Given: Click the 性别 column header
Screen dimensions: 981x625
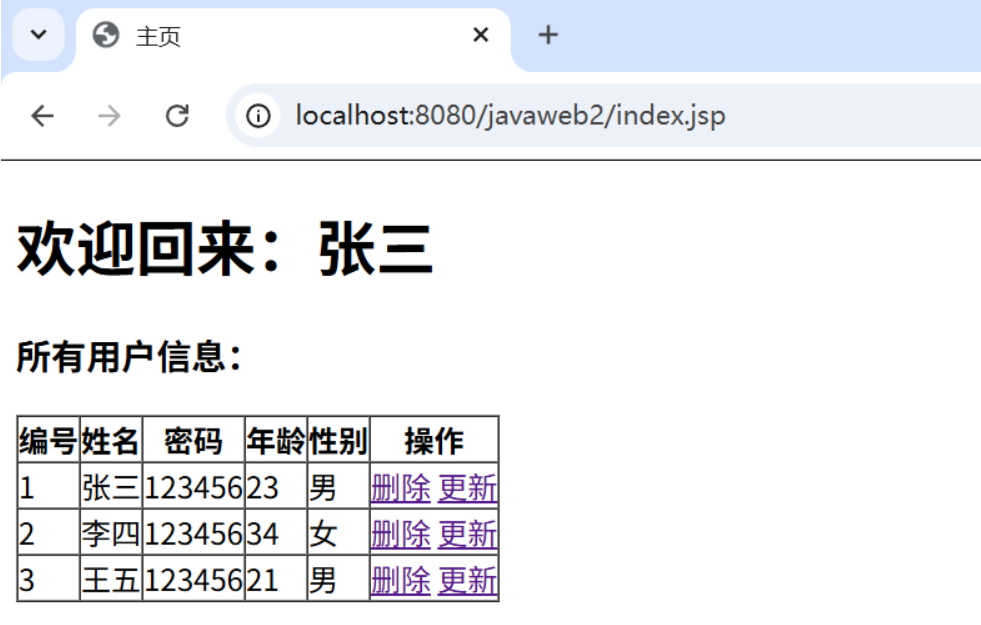Looking at the screenshot, I should pyautogui.click(x=338, y=440).
